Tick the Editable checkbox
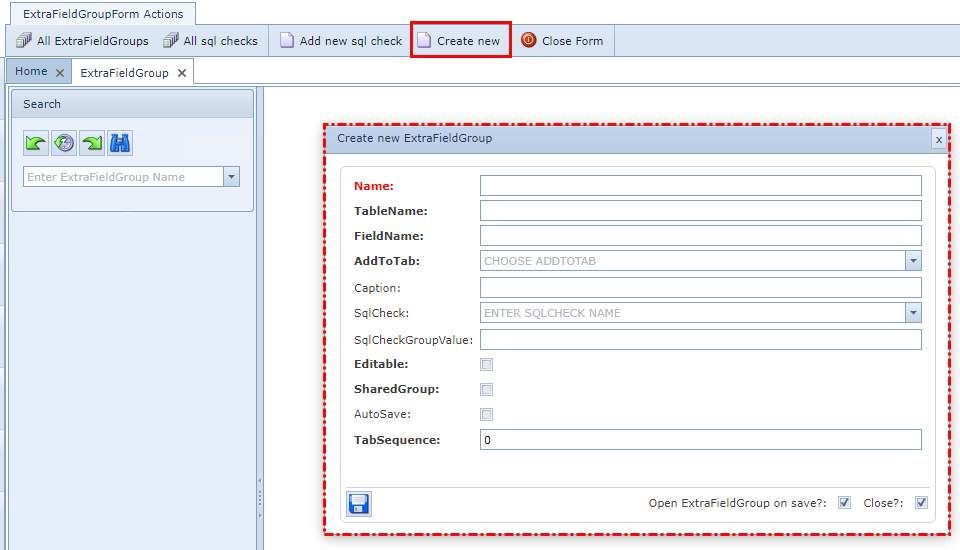The height and width of the screenshot is (550, 960). [x=487, y=365]
